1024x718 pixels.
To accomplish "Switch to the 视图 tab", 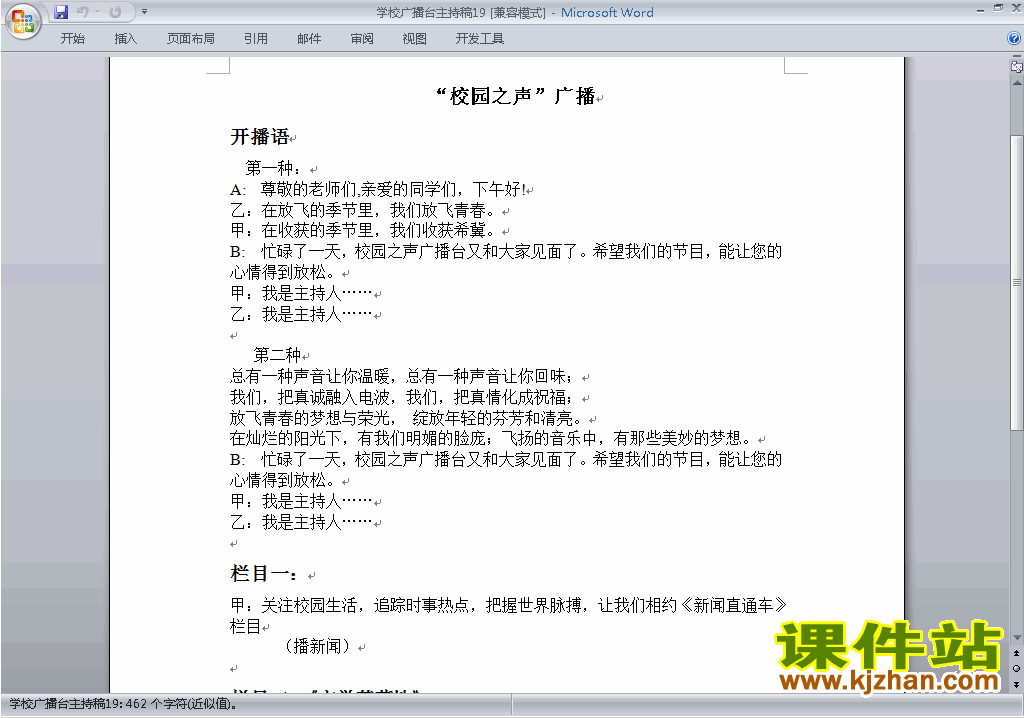I will [x=415, y=39].
